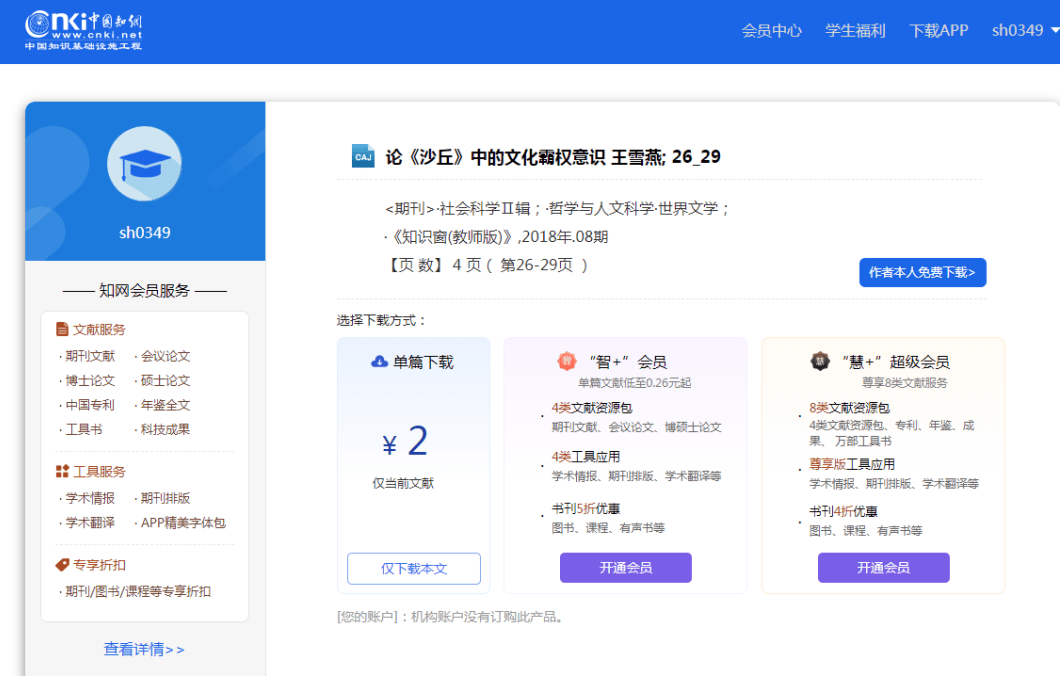Image resolution: width=1060 pixels, height=676 pixels.
Task: Click 仅当前文献 caption
Action: click(403, 483)
